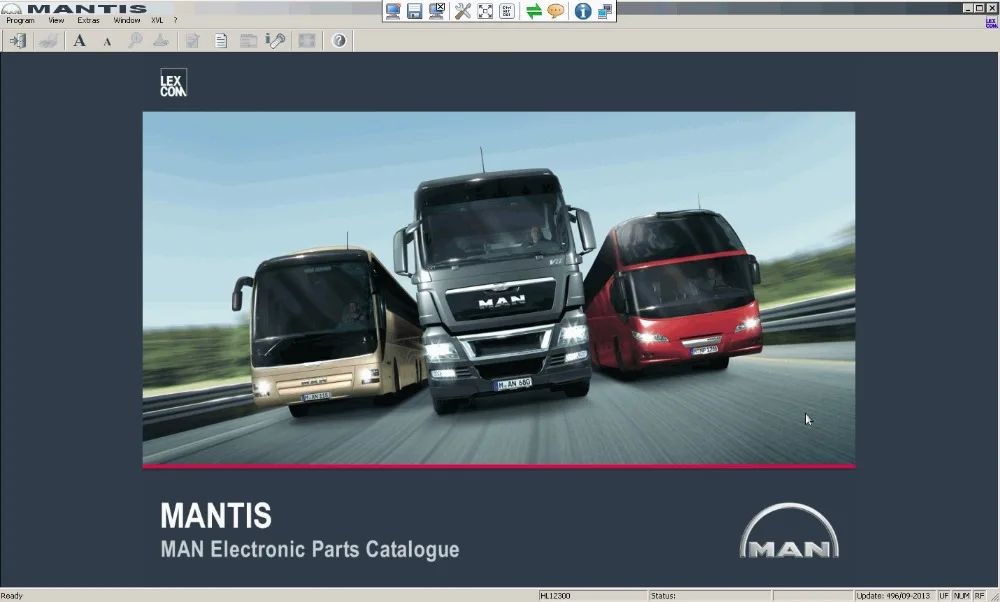Viewport: 1000px width, 602px height.
Task: Click the Update: 496/09-2013 status text
Action: click(x=893, y=596)
